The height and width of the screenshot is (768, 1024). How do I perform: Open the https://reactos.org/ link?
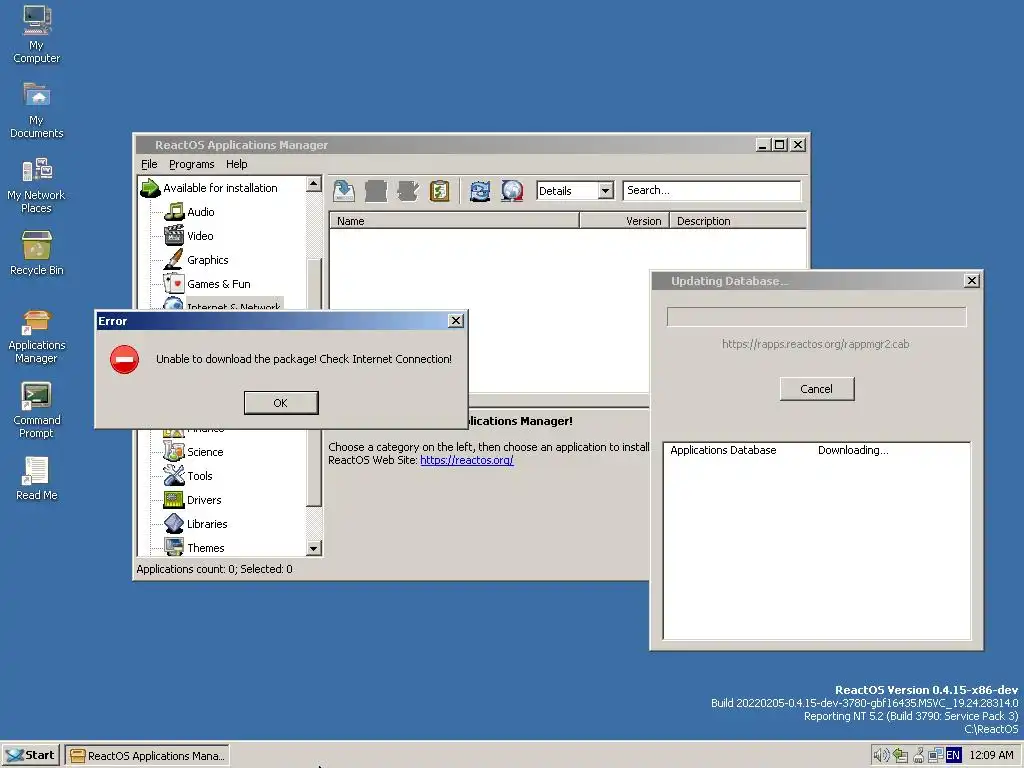(466, 460)
